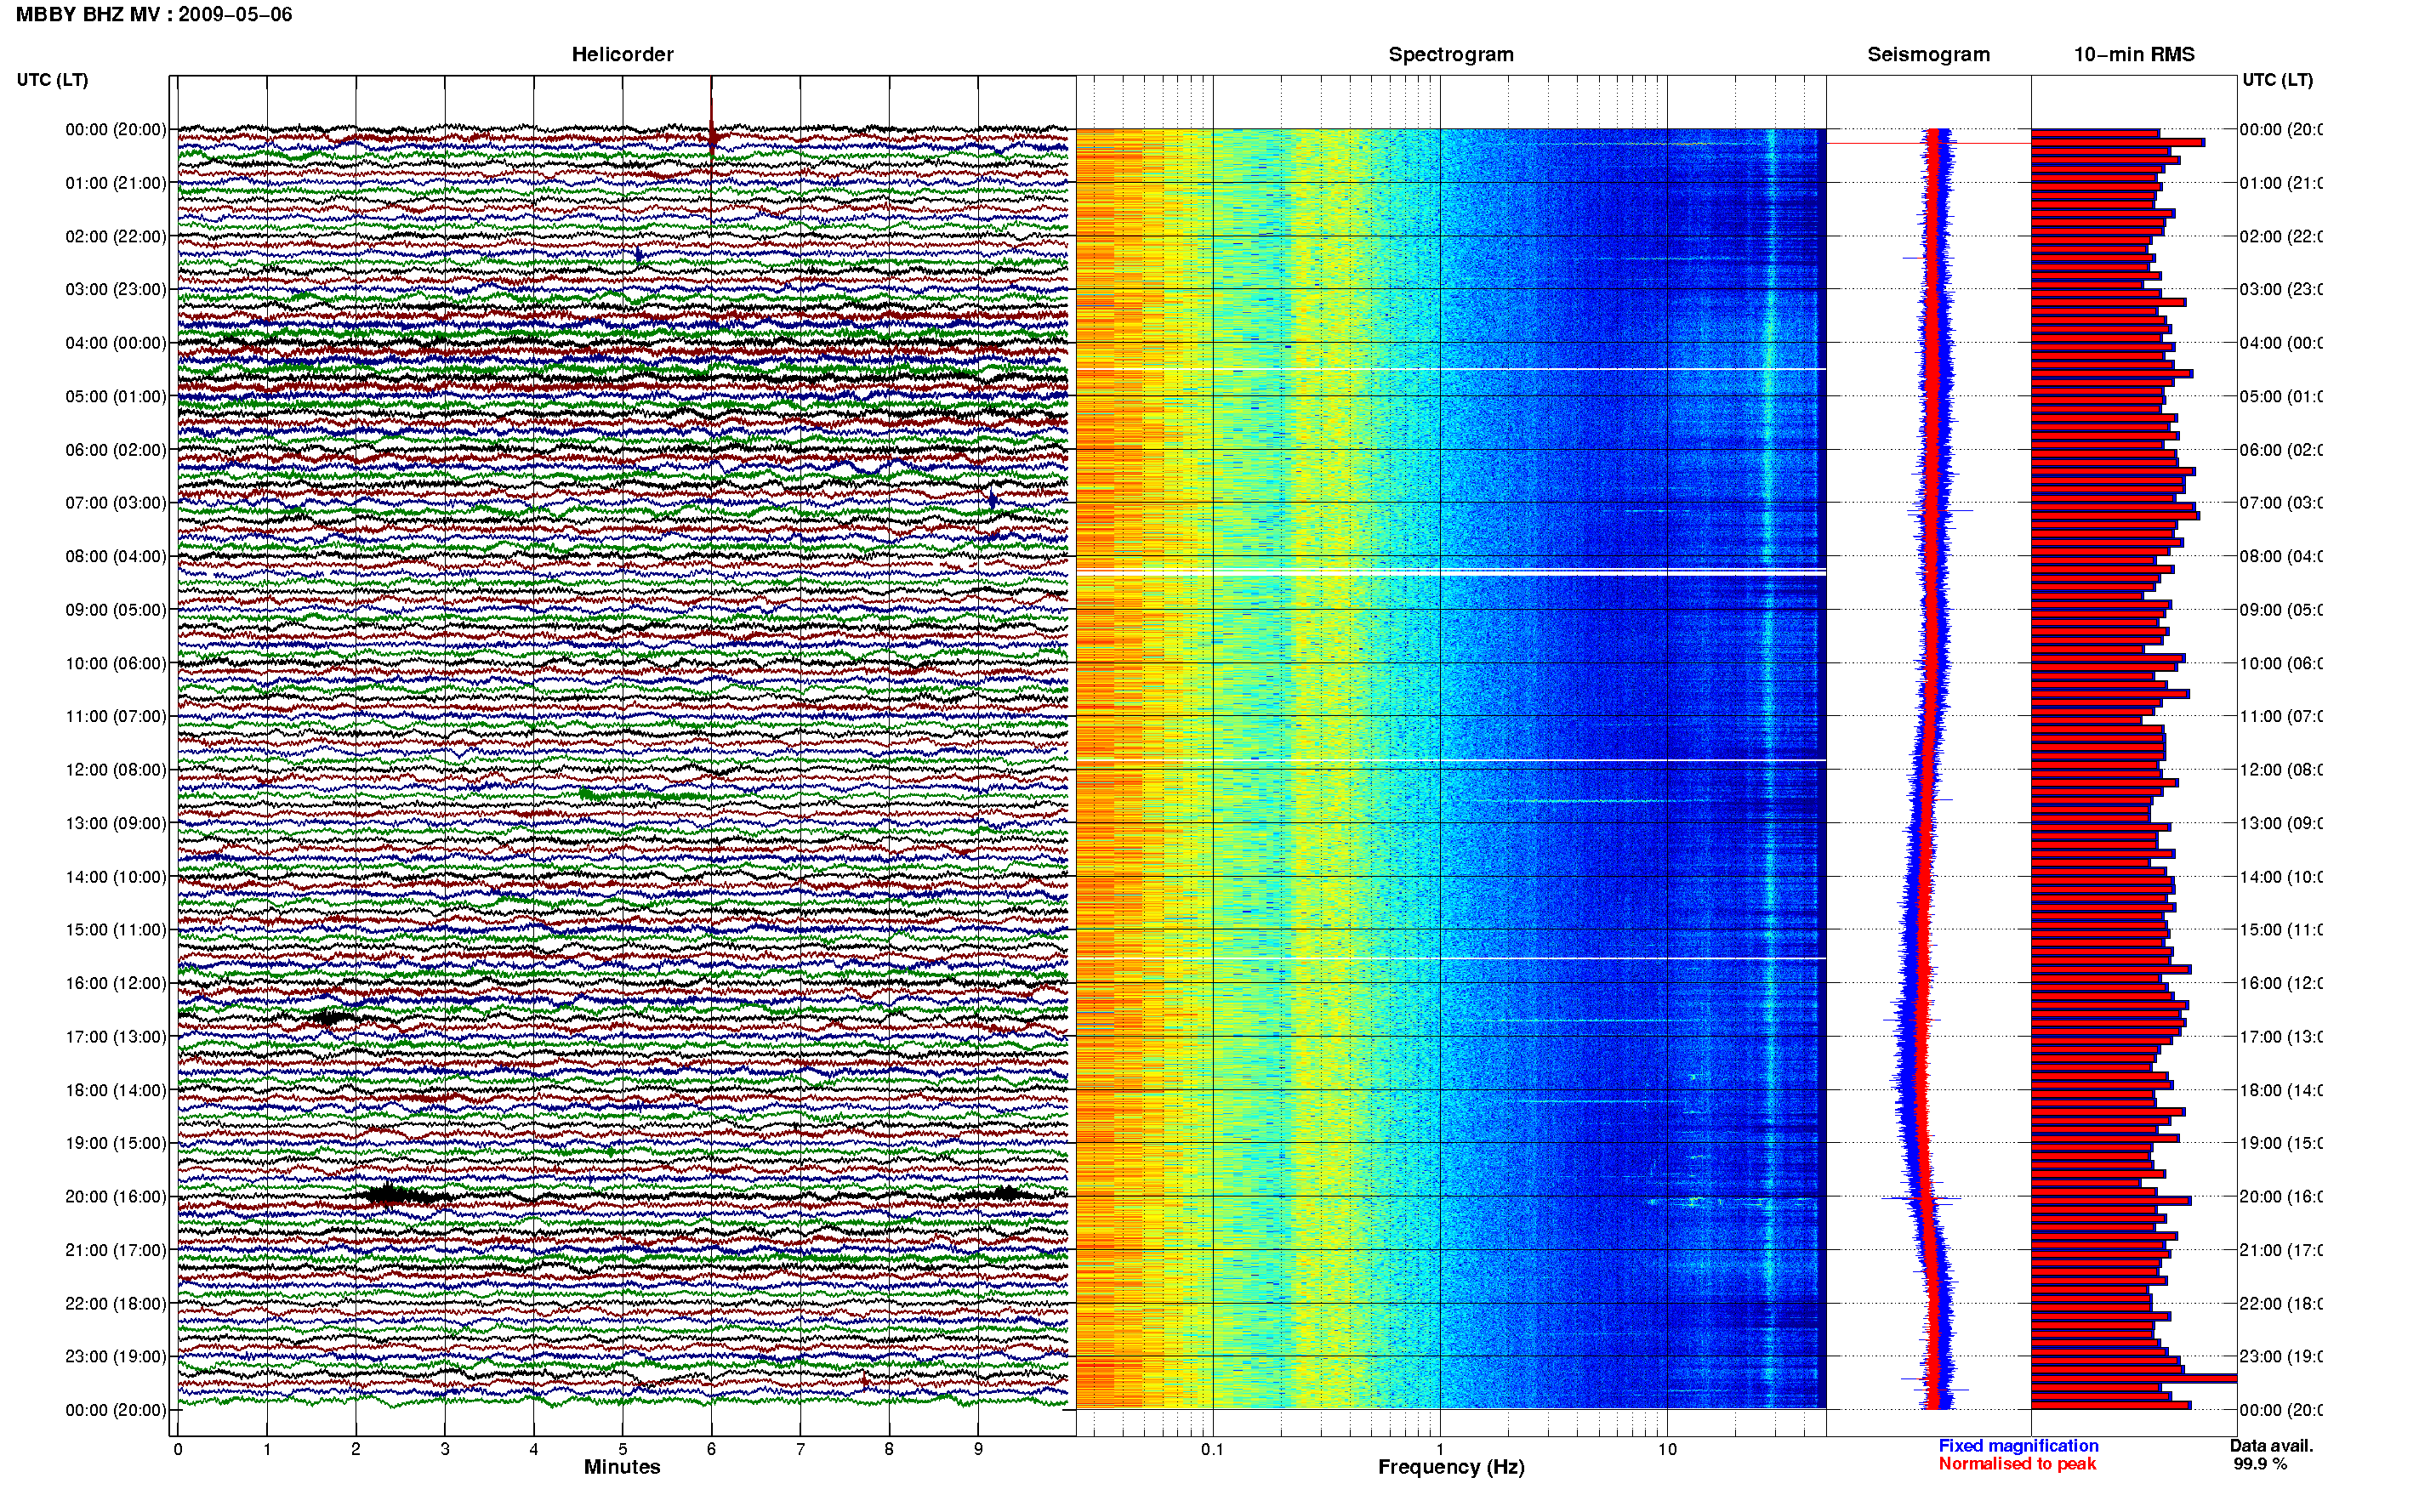2419x1512 pixels.
Task: Click the '99.9 %' data availability value
Action: [x=2260, y=1465]
